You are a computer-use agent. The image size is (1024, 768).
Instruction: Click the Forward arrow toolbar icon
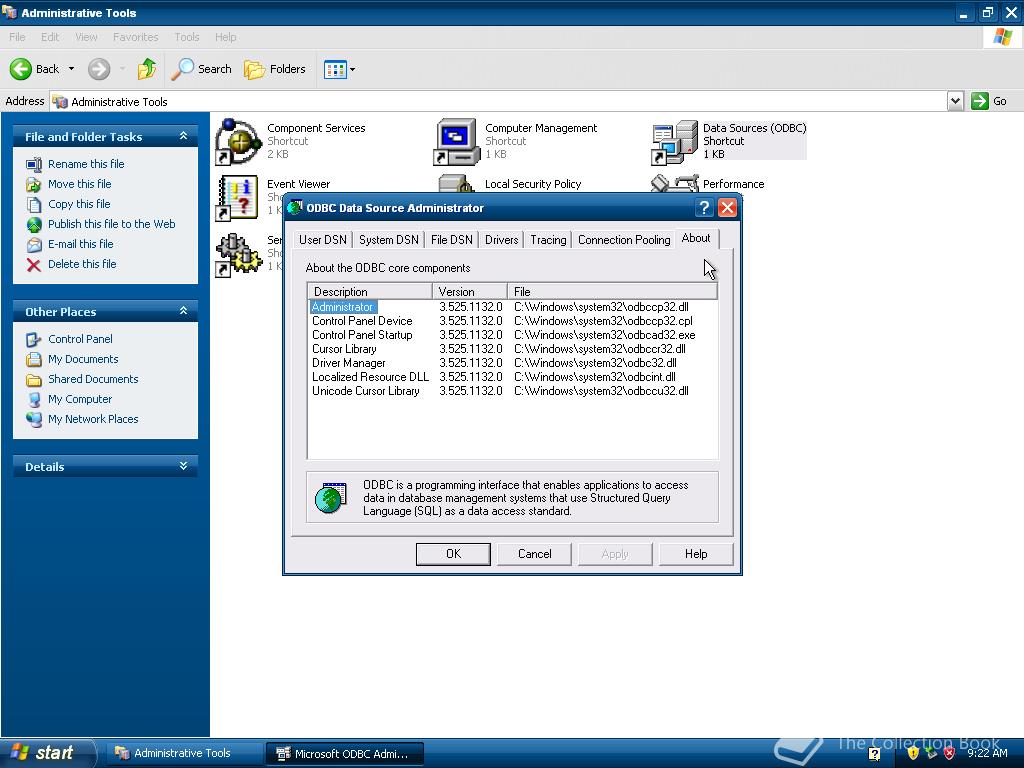point(99,69)
